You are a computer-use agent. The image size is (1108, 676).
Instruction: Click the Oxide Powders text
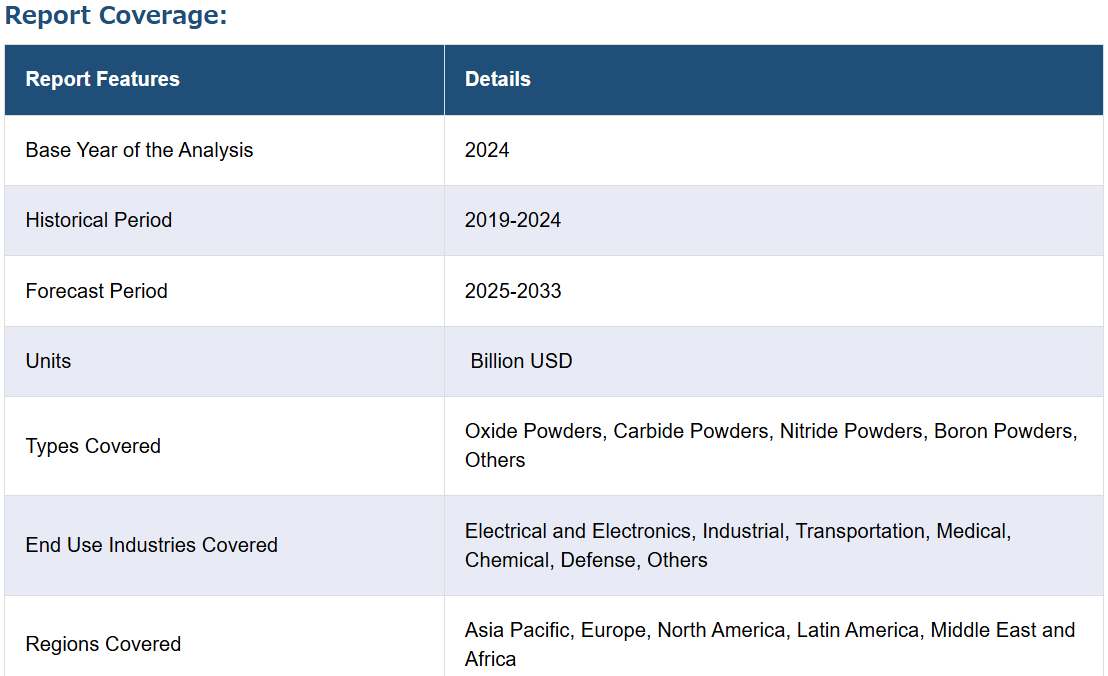pyautogui.click(x=534, y=431)
